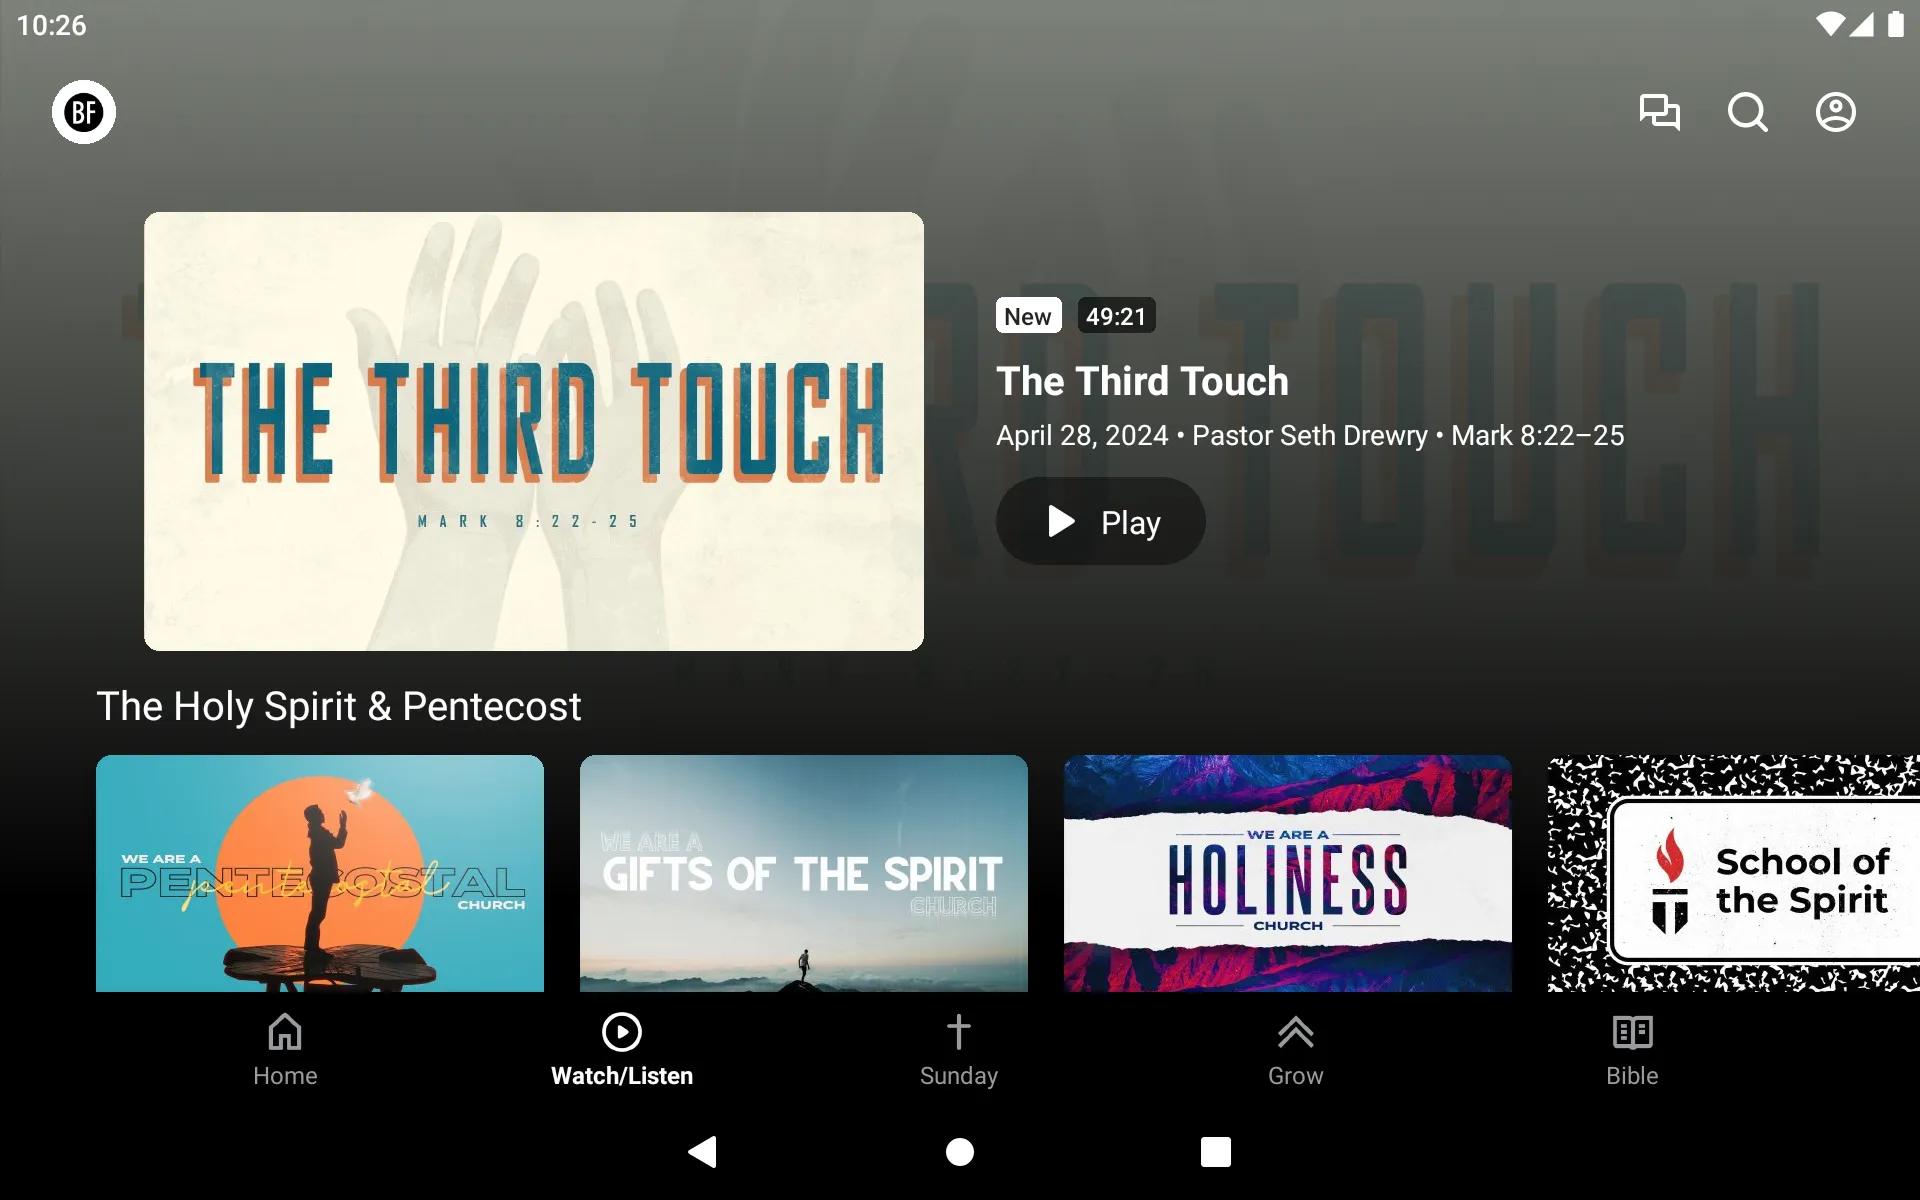
Task: Tap the user profile icon
Action: click(x=1834, y=111)
